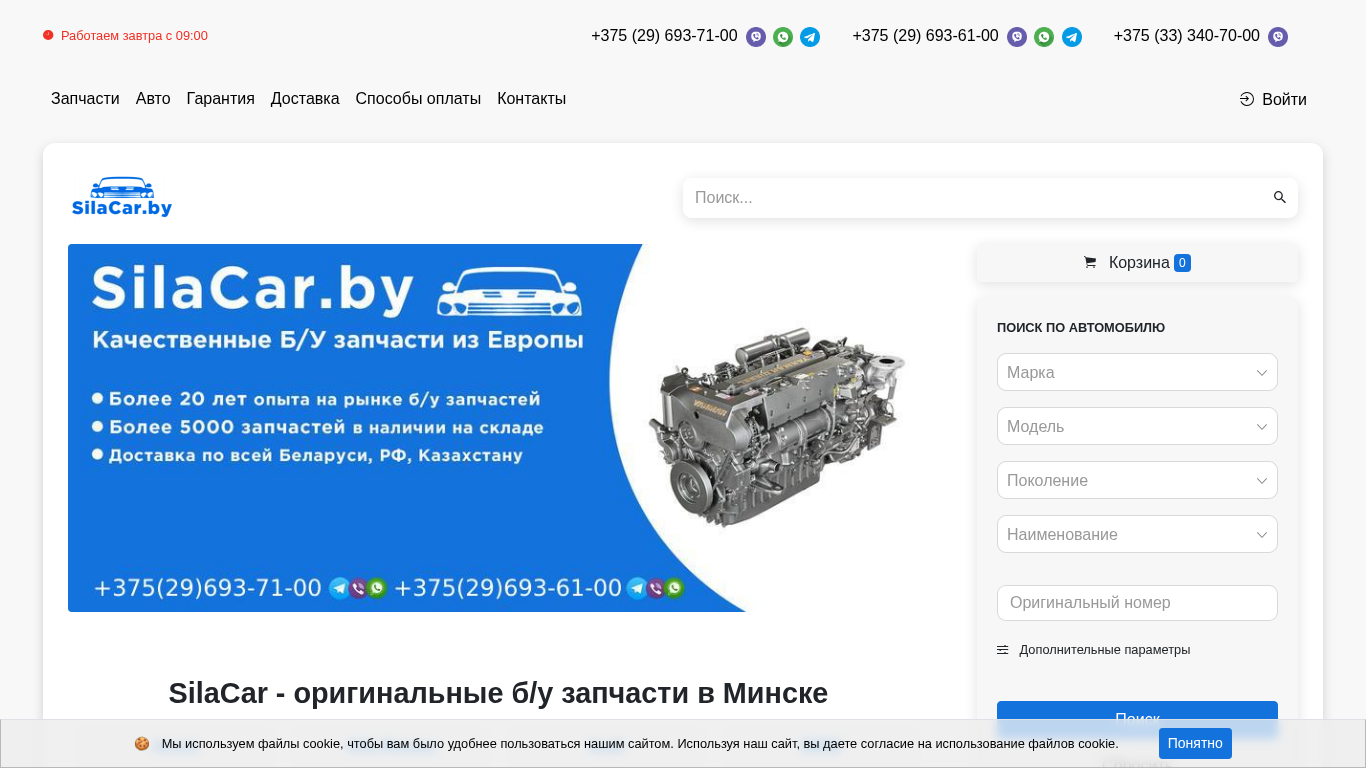Click the Оригинальный номер input field
1366x768 pixels.
tap(1137, 603)
